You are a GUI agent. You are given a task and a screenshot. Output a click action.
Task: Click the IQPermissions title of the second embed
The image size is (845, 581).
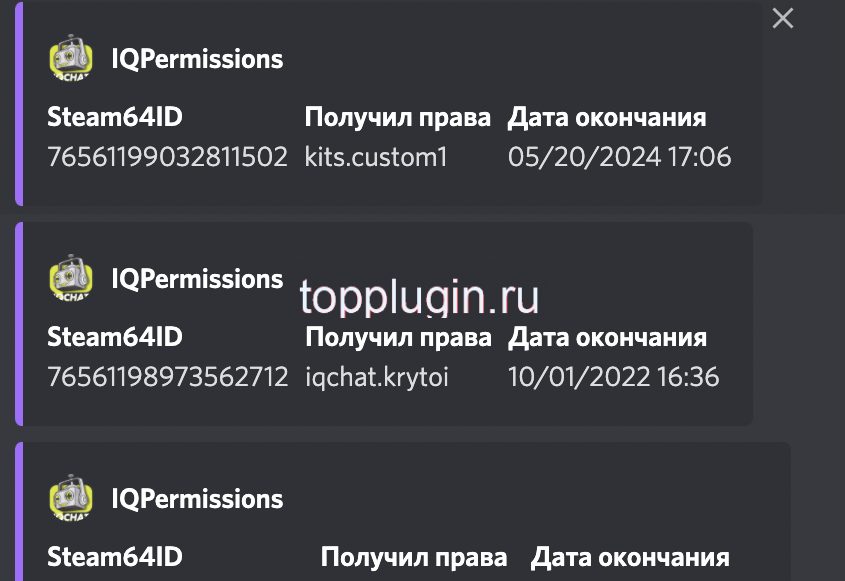coord(196,280)
